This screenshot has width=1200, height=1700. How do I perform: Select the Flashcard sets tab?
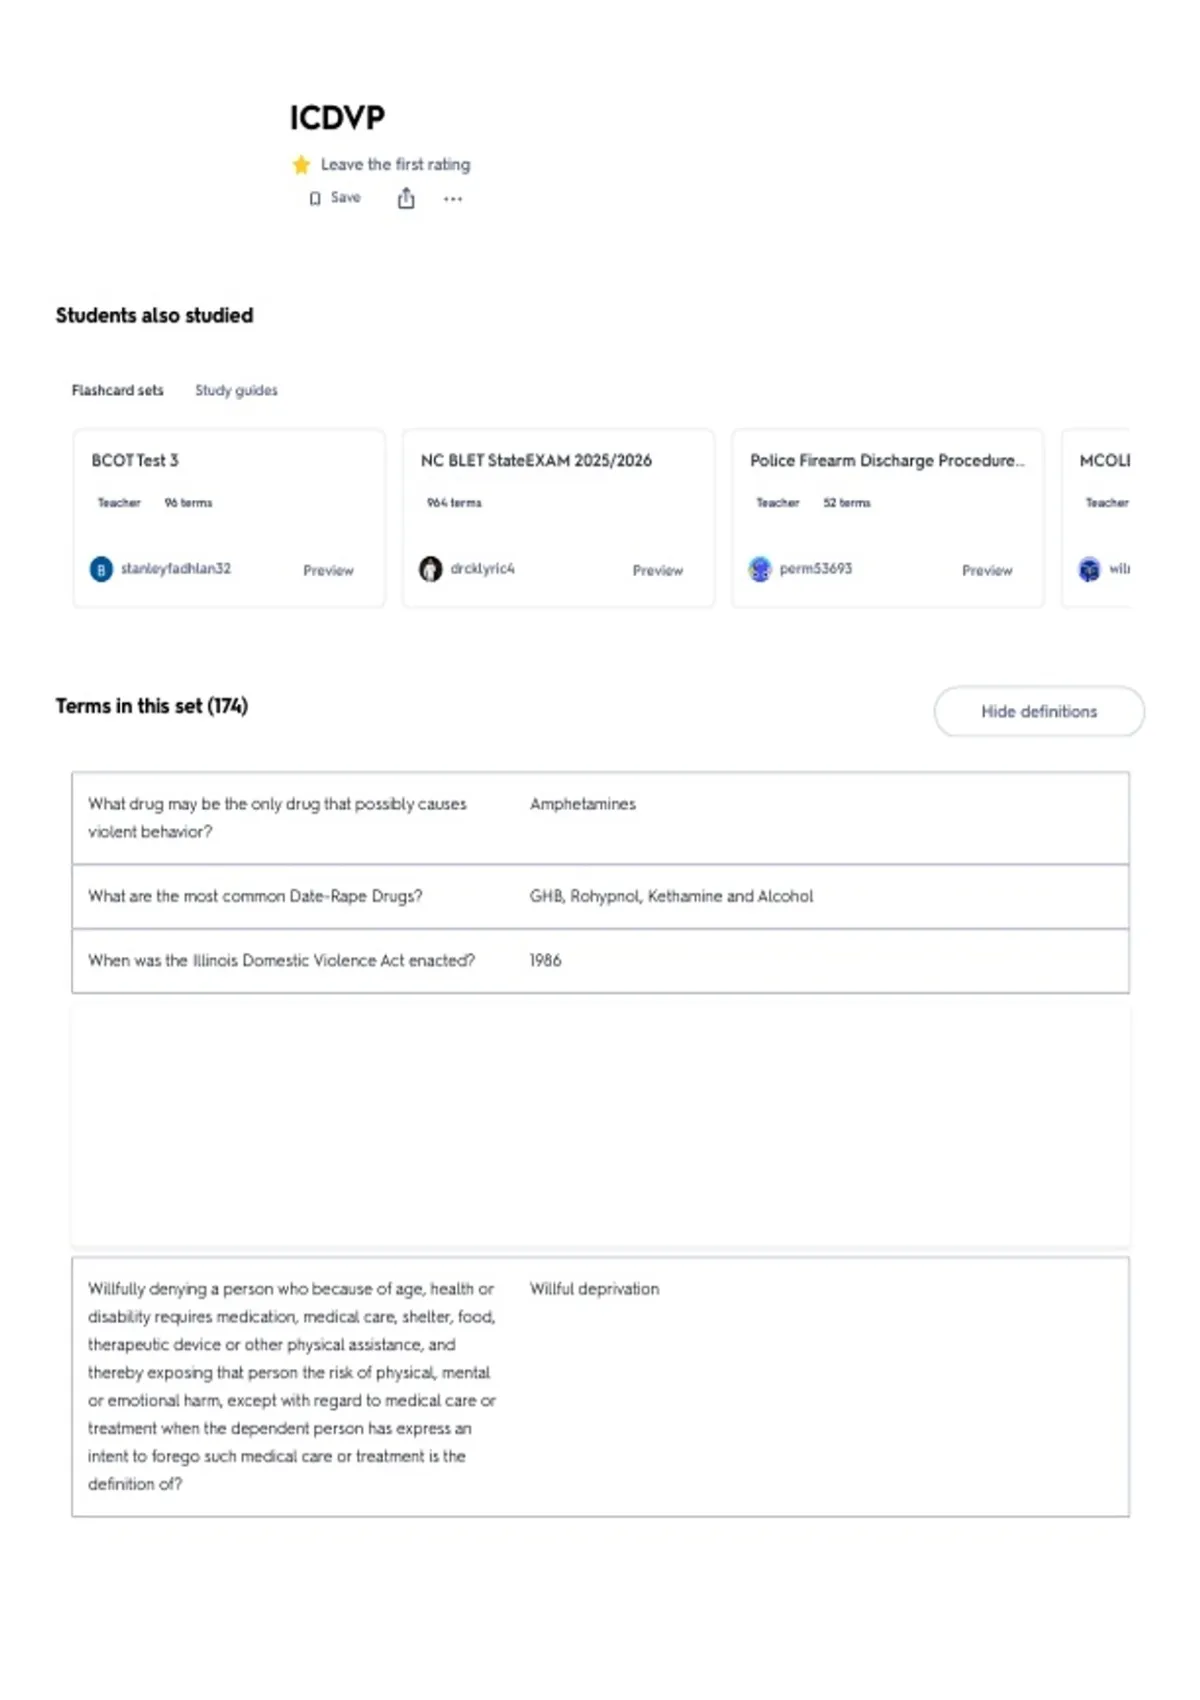[117, 390]
